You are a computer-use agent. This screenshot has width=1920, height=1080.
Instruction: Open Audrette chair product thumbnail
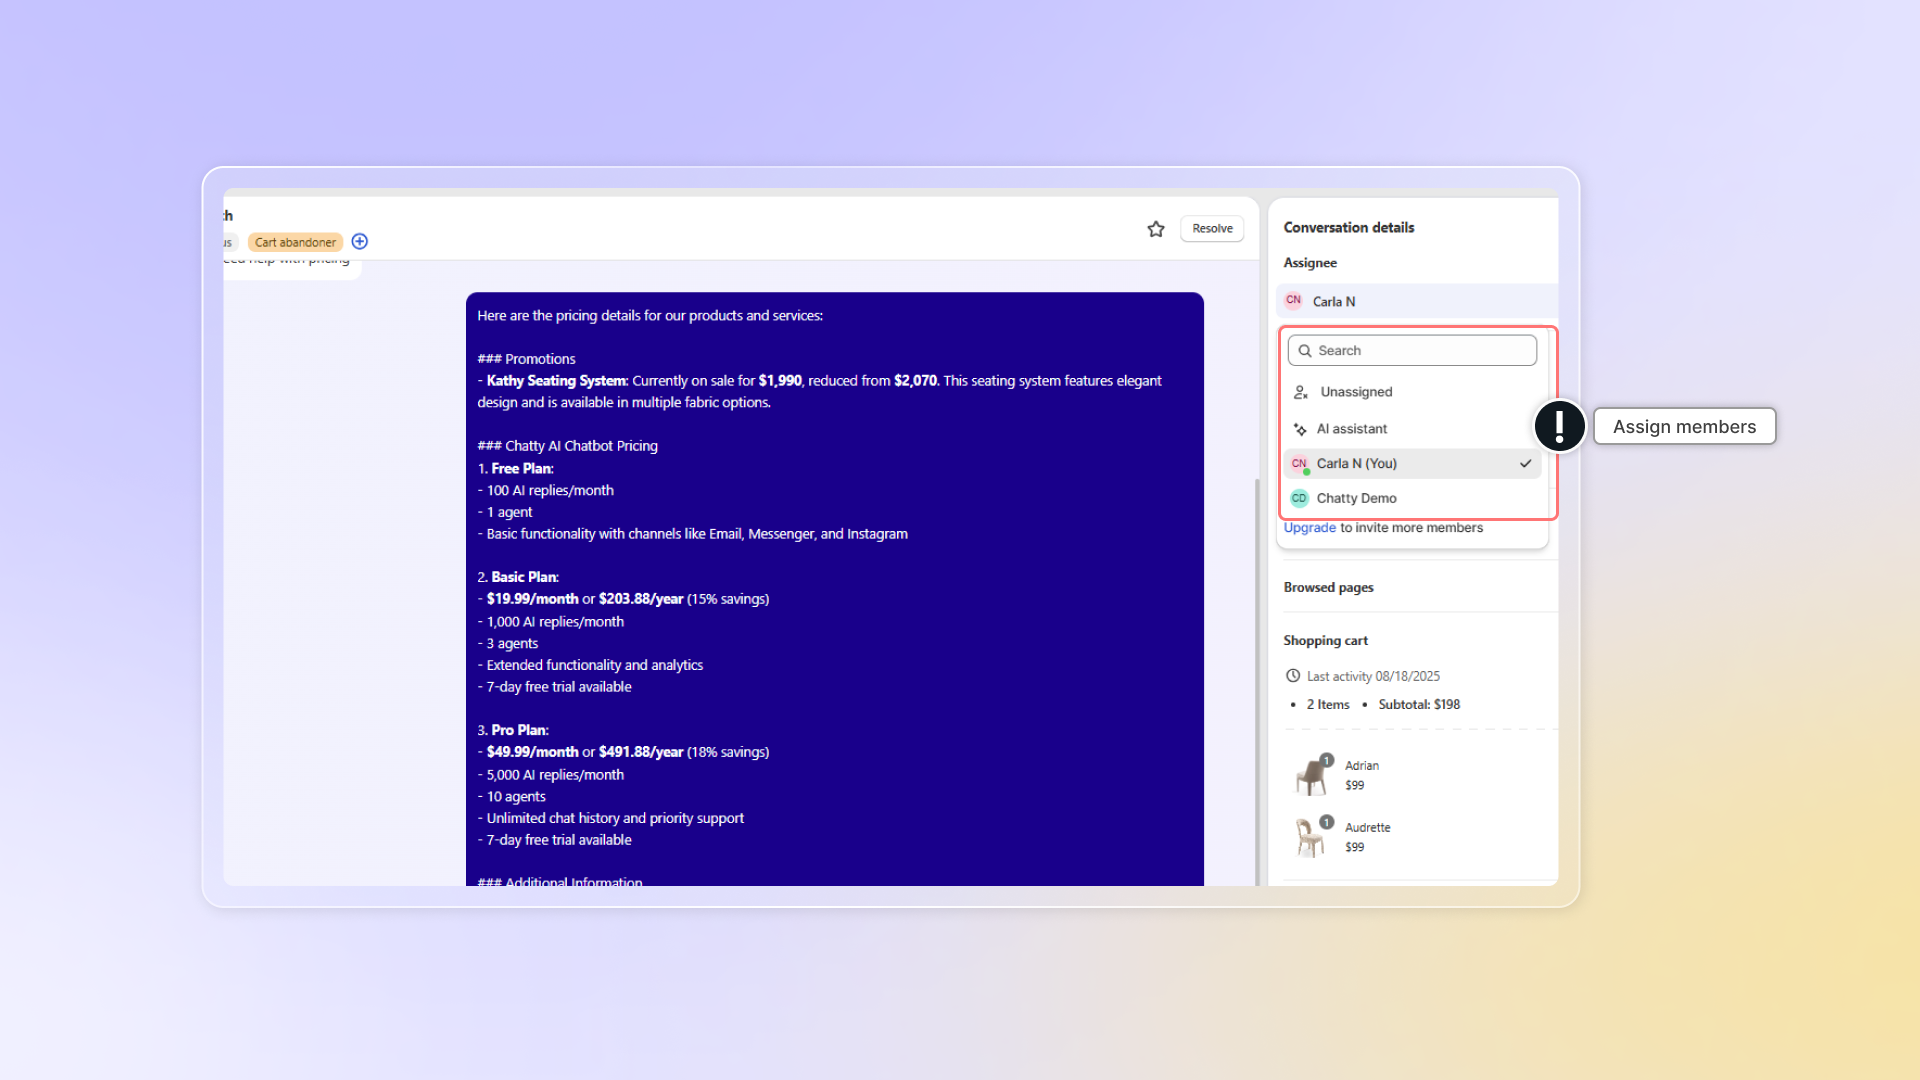[x=1310, y=838]
